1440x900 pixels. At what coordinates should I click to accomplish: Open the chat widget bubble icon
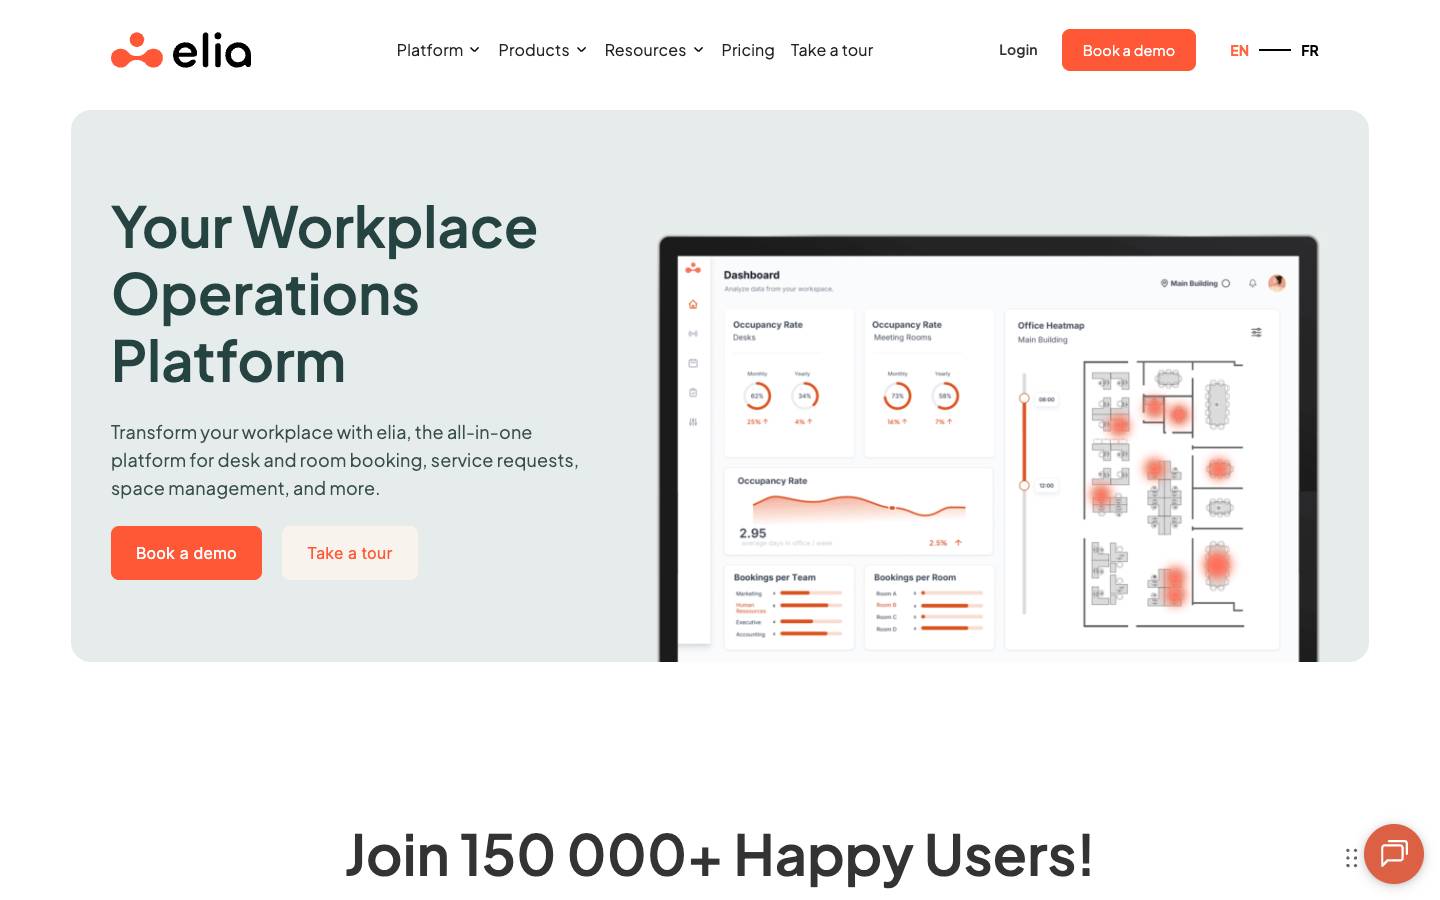coord(1394,854)
